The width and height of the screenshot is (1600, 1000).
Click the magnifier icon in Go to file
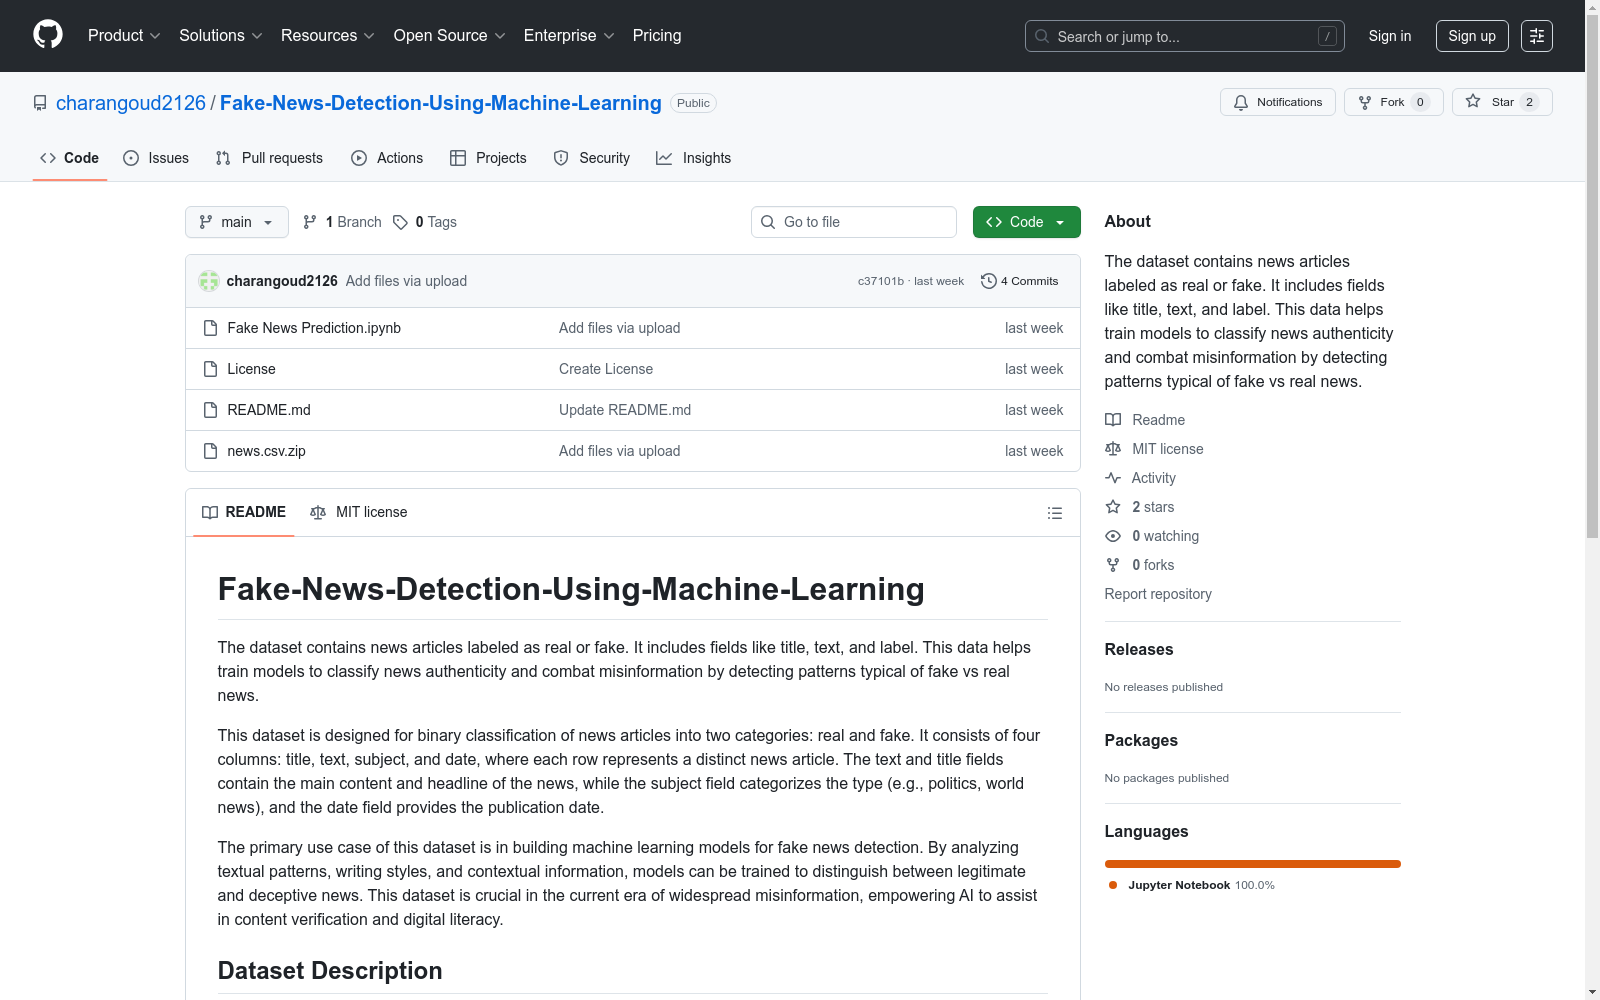pos(768,222)
